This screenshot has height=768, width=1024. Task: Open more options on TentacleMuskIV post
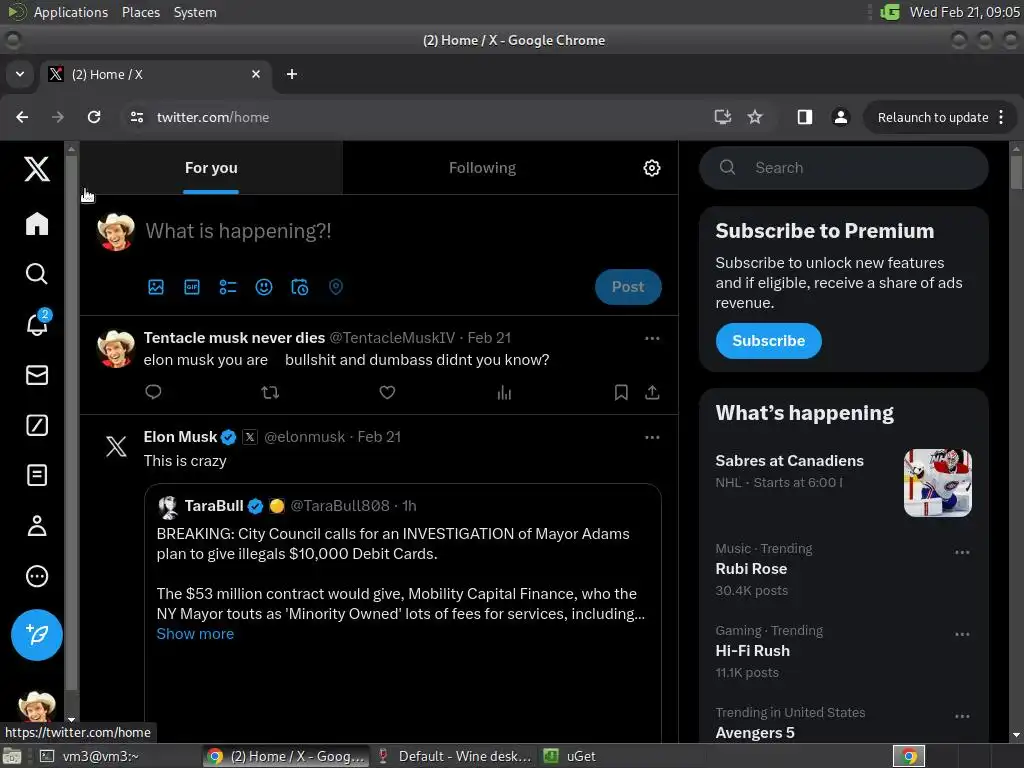(x=652, y=338)
